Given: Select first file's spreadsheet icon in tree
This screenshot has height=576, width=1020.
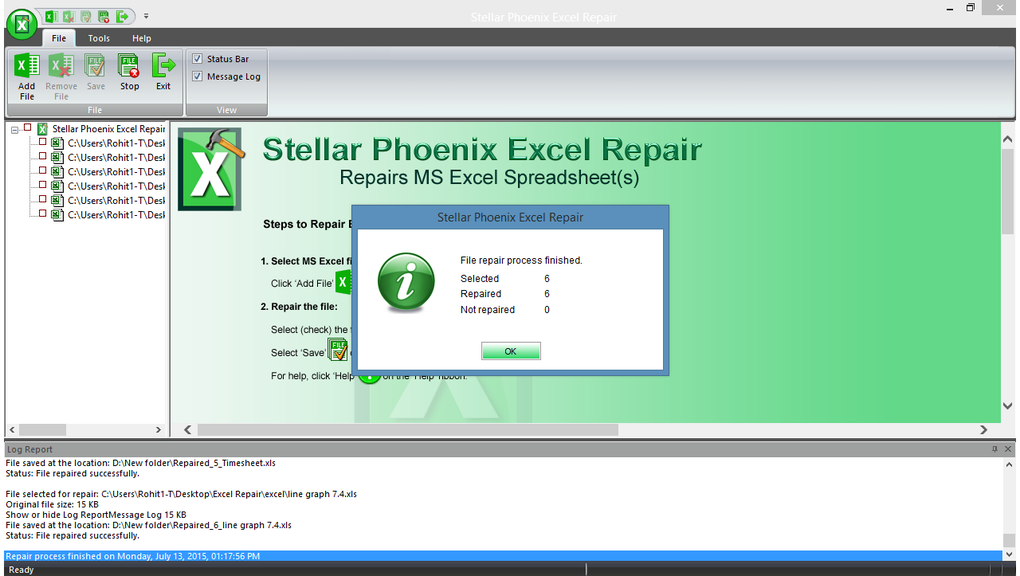Looking at the screenshot, I should (57, 143).
